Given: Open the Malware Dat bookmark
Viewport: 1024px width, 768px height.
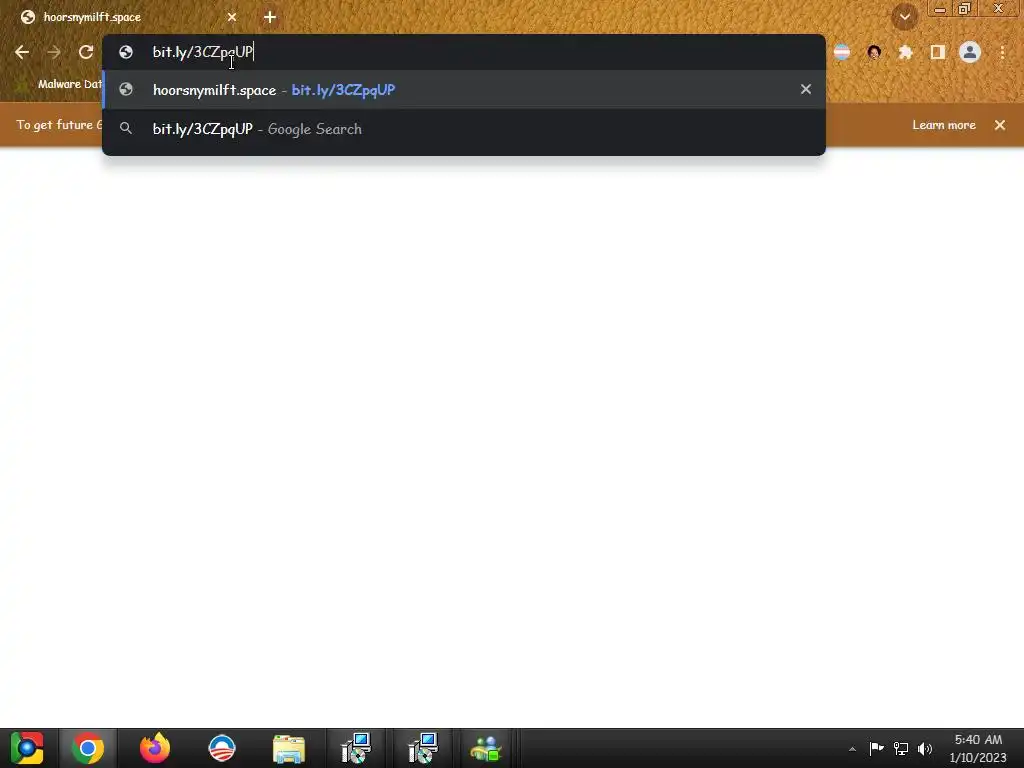Looking at the screenshot, I should click(59, 84).
